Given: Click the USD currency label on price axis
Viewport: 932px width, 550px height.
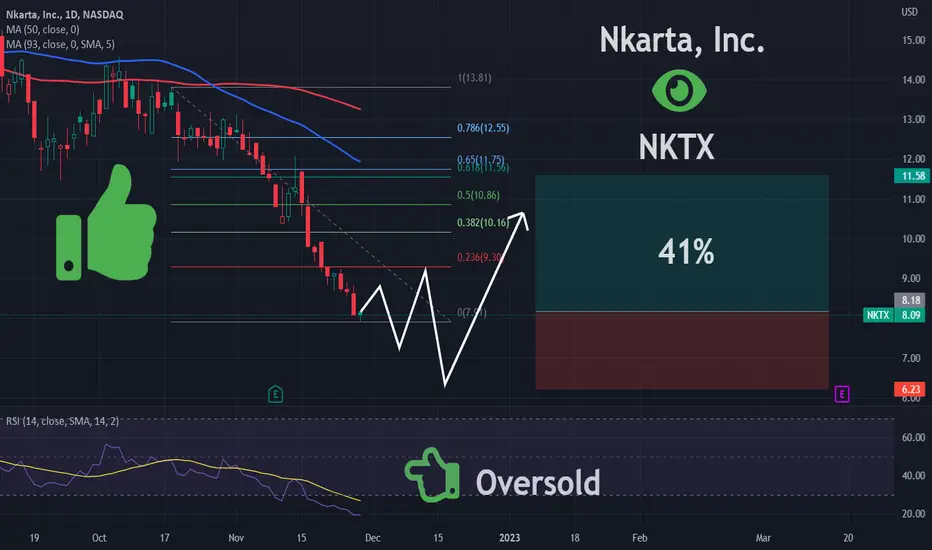Looking at the screenshot, I should (x=909, y=12).
